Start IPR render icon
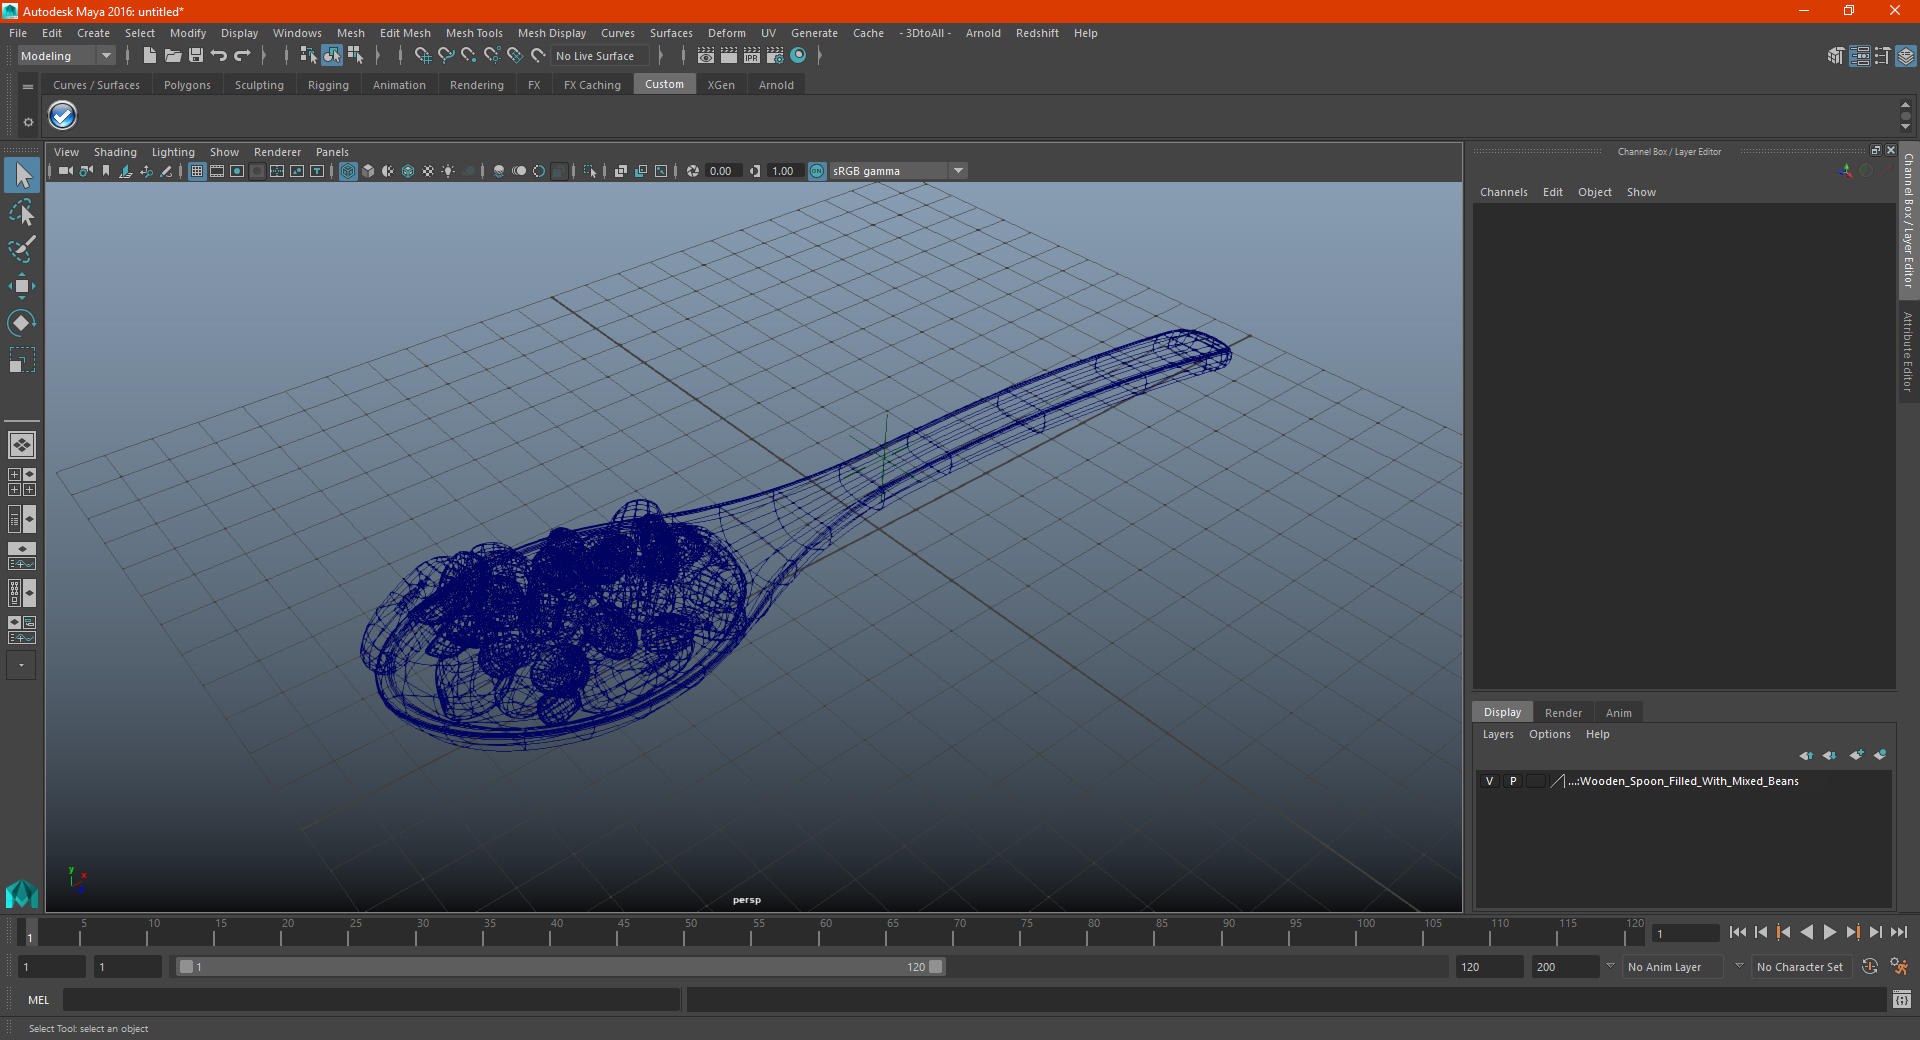The image size is (1920, 1040). pyautogui.click(x=752, y=56)
